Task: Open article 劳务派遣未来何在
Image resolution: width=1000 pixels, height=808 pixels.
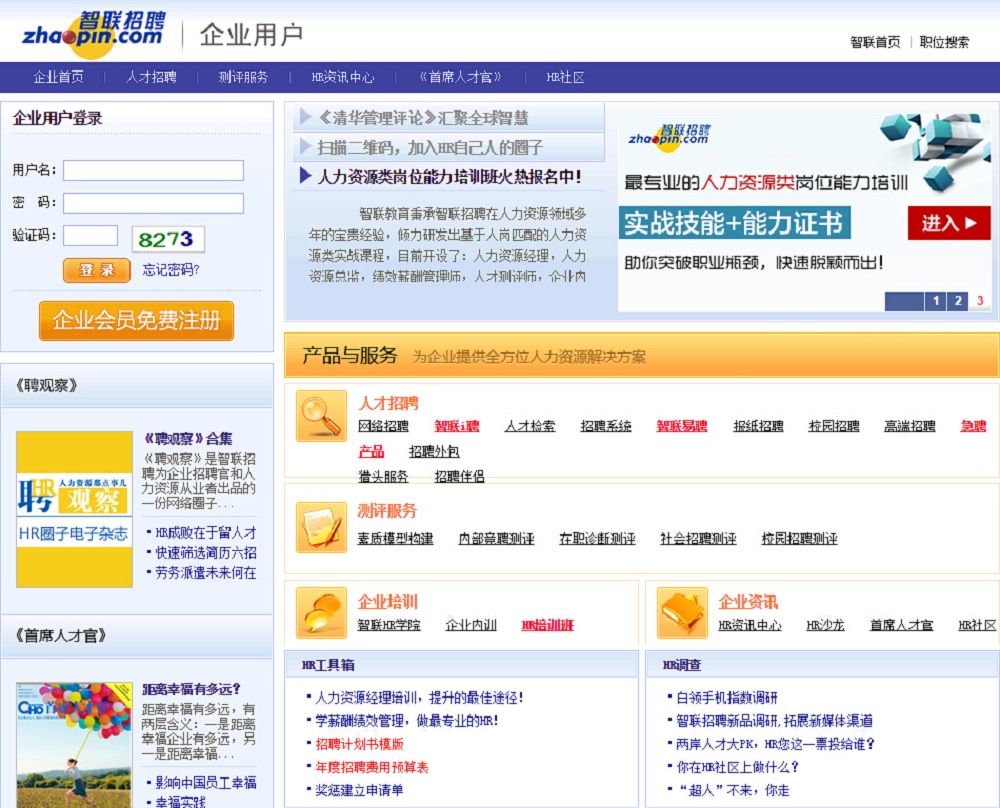Action: (206, 573)
